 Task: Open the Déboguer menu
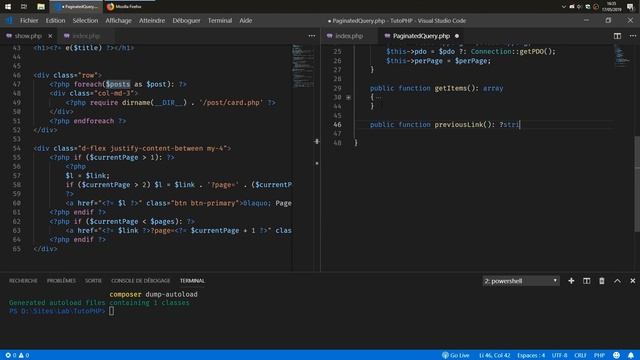click(x=186, y=20)
